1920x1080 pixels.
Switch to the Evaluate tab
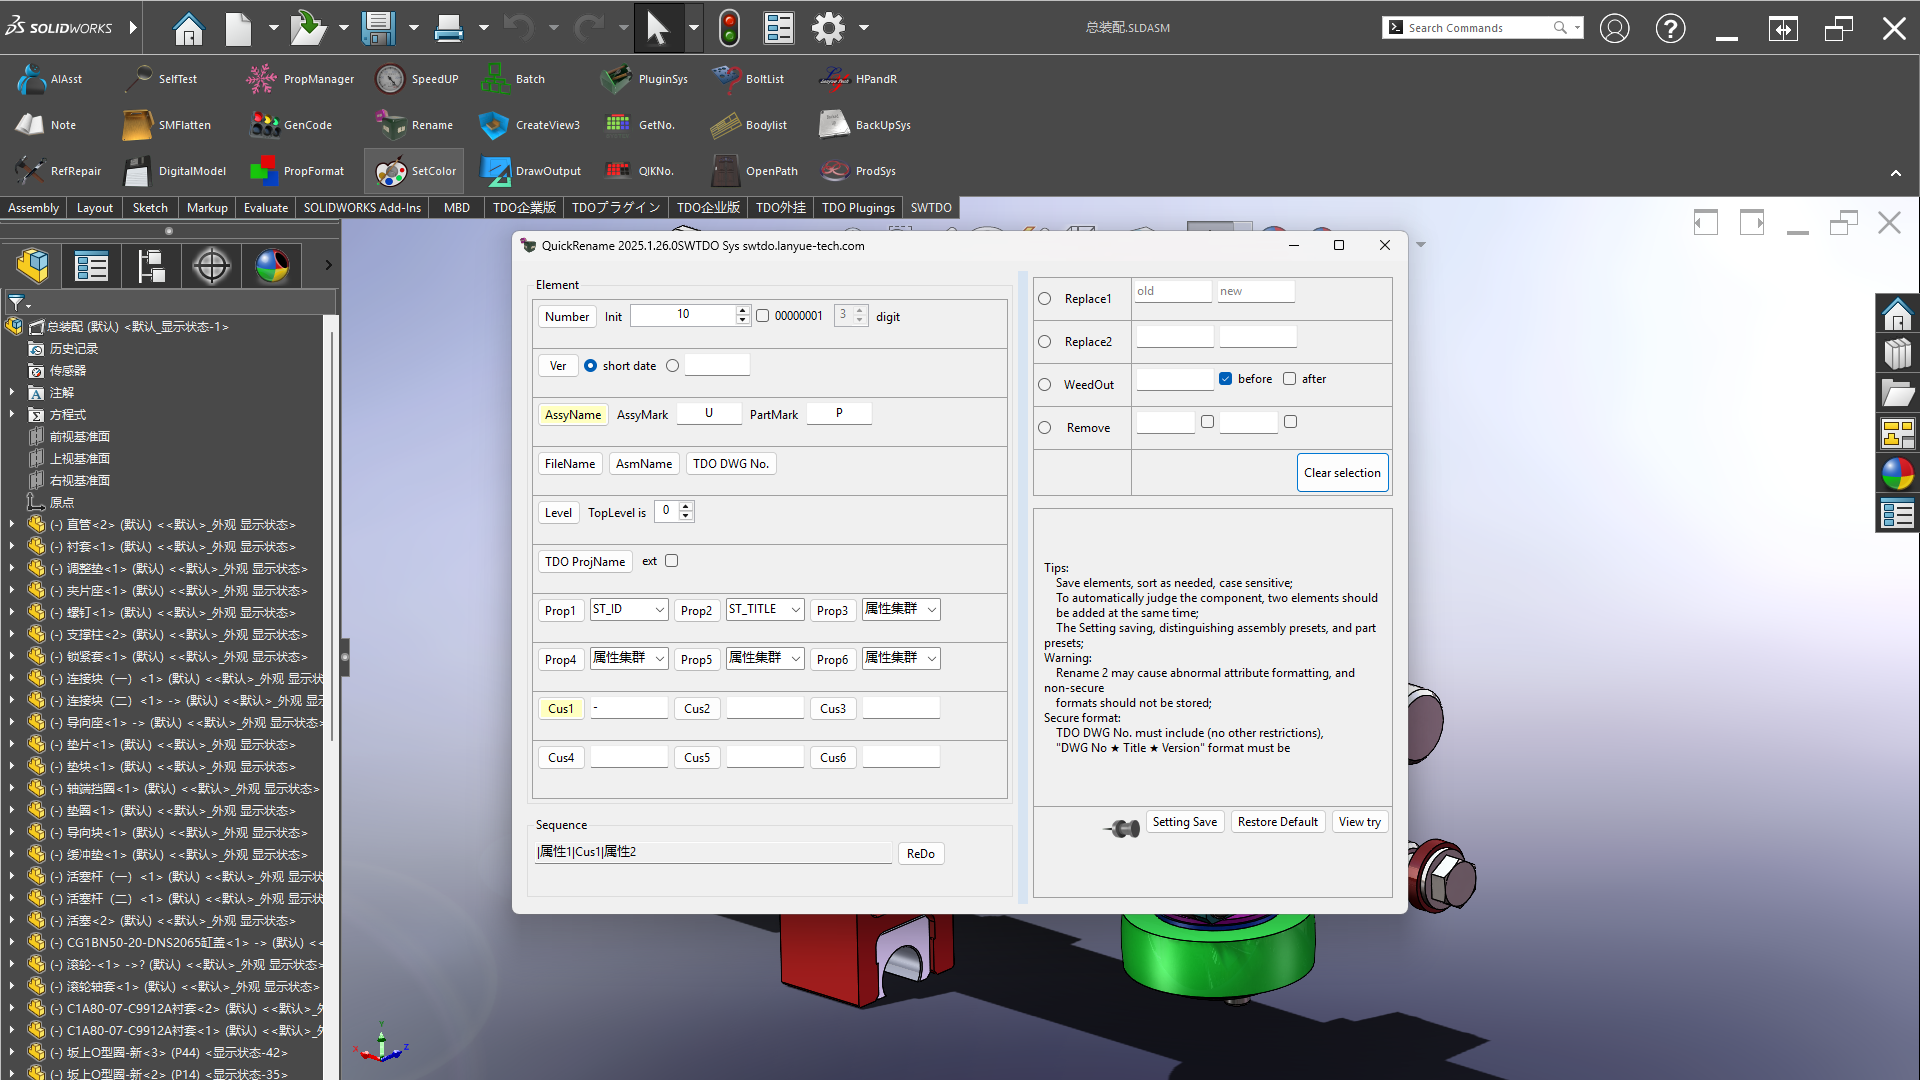coord(266,208)
